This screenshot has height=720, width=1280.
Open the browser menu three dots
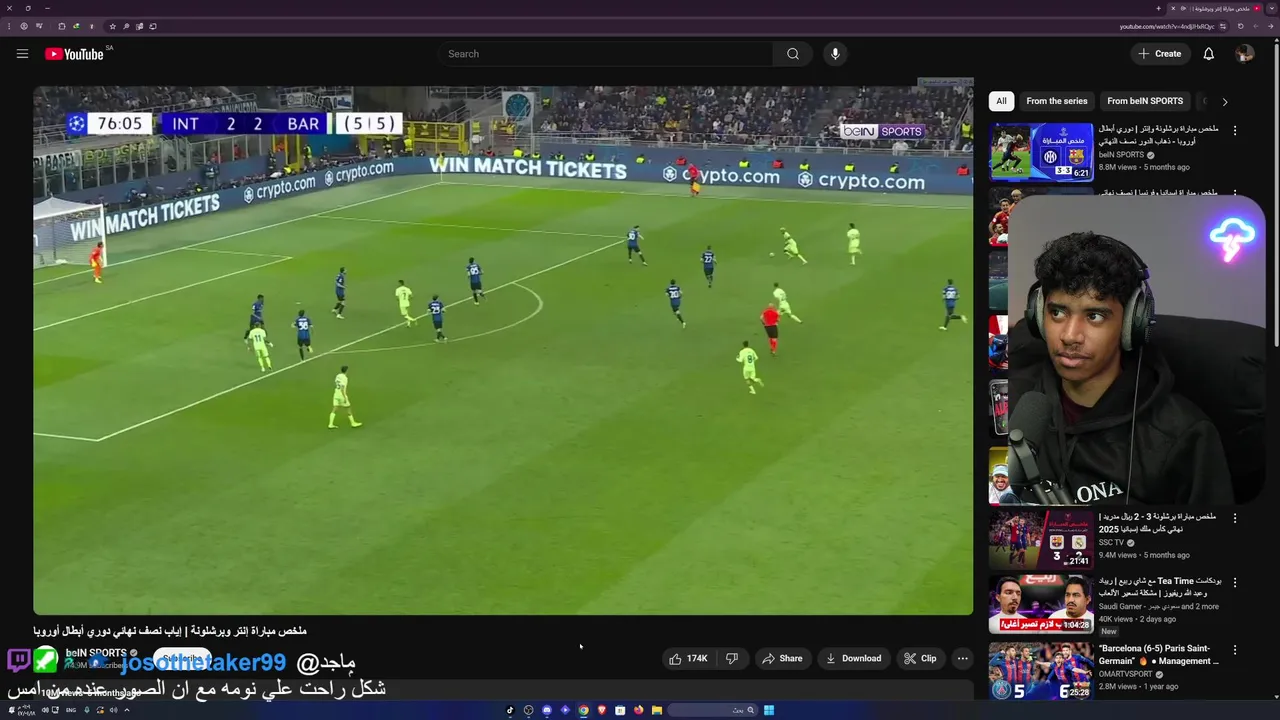[9, 26]
